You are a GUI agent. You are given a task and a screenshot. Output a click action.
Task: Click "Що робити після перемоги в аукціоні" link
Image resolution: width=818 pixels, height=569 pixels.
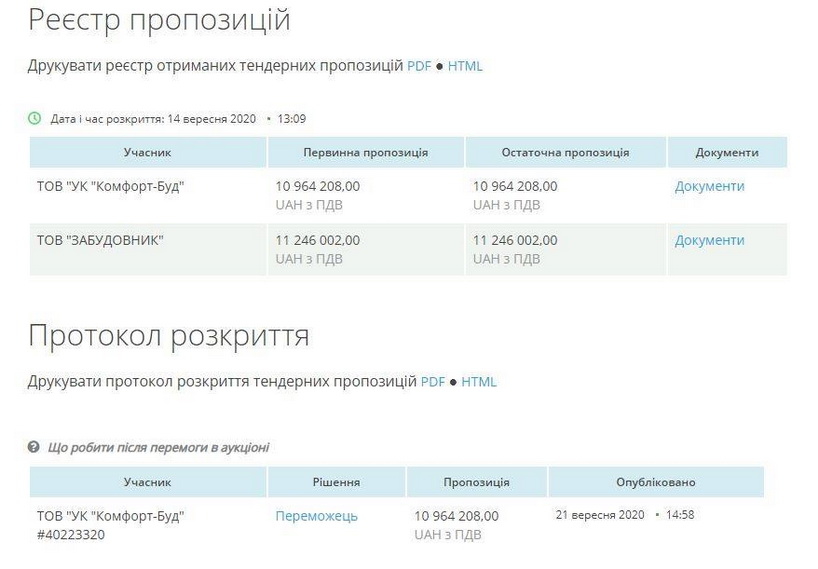click(158, 448)
